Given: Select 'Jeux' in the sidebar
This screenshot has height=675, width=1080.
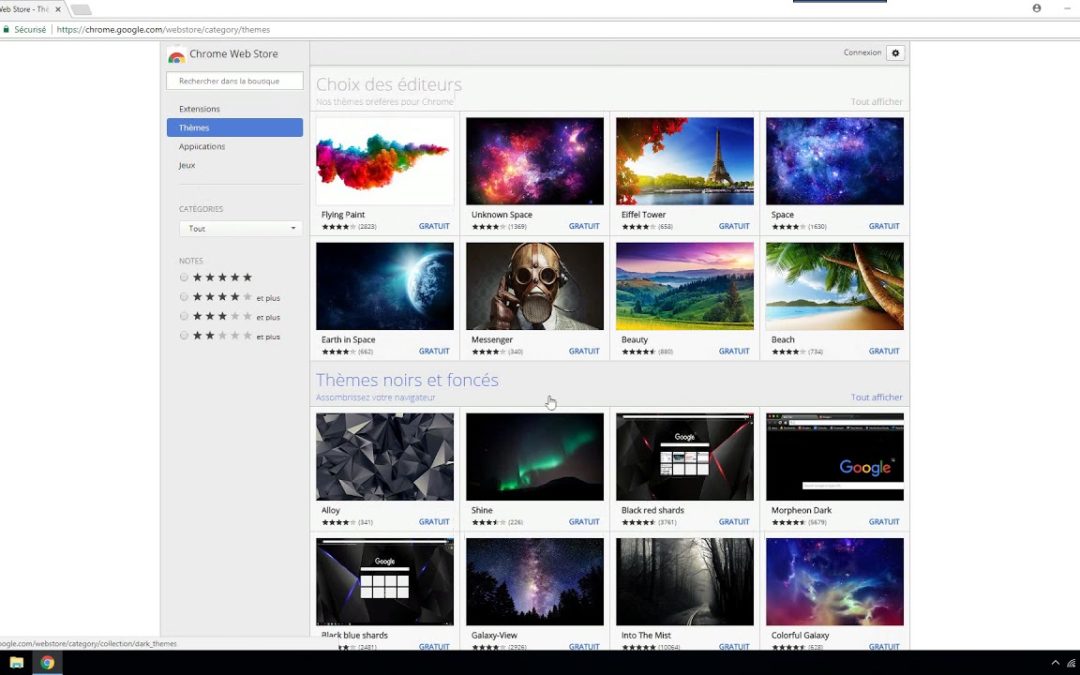Looking at the screenshot, I should point(186,165).
